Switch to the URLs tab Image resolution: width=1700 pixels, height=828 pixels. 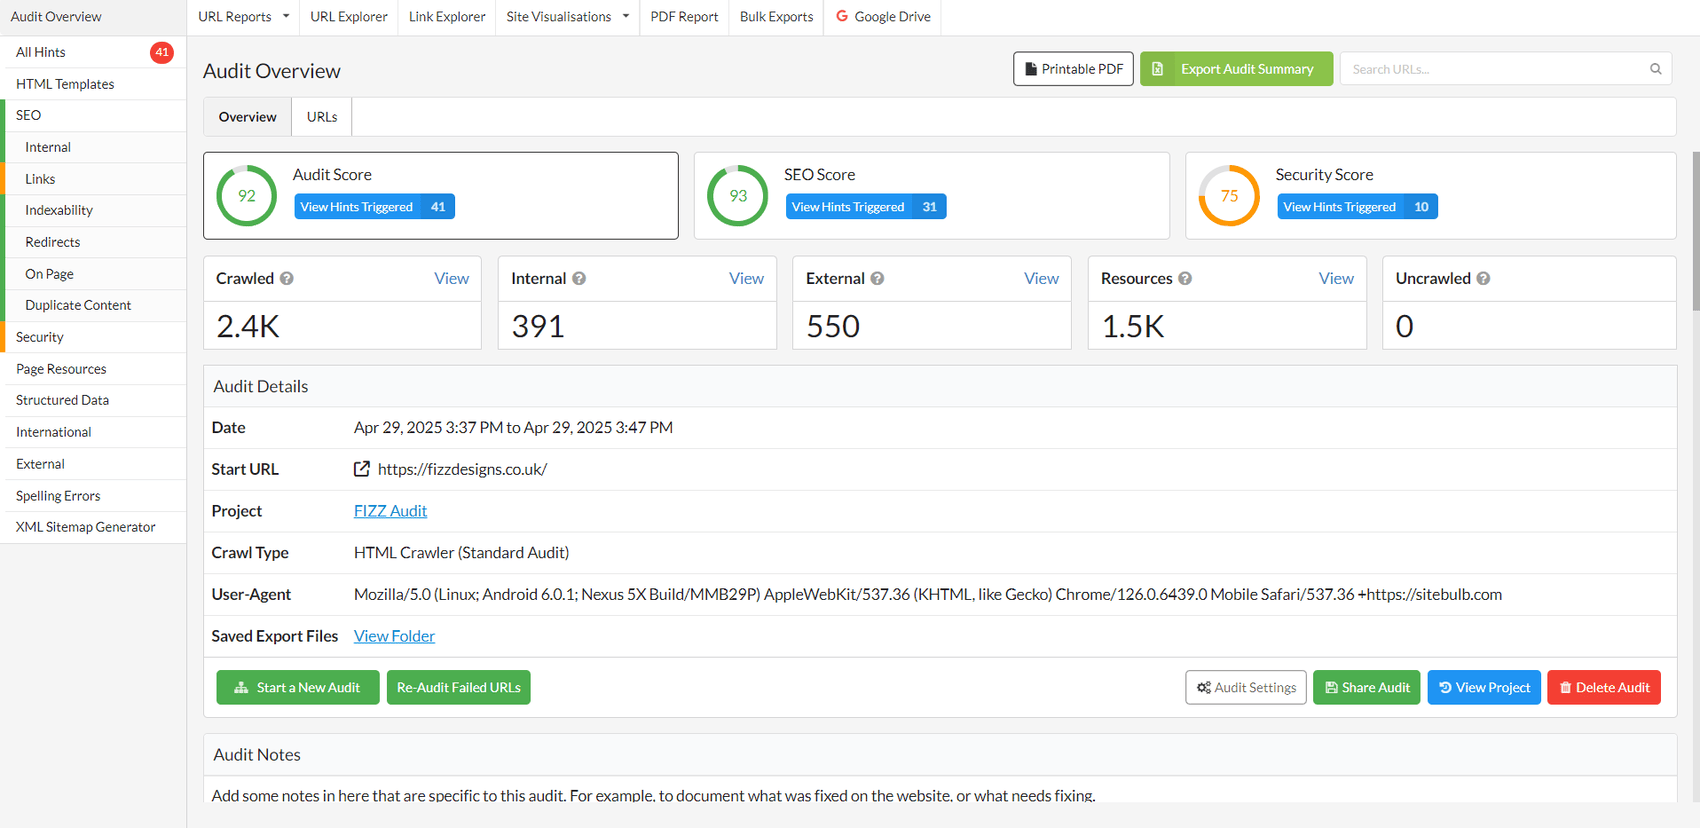tap(322, 117)
